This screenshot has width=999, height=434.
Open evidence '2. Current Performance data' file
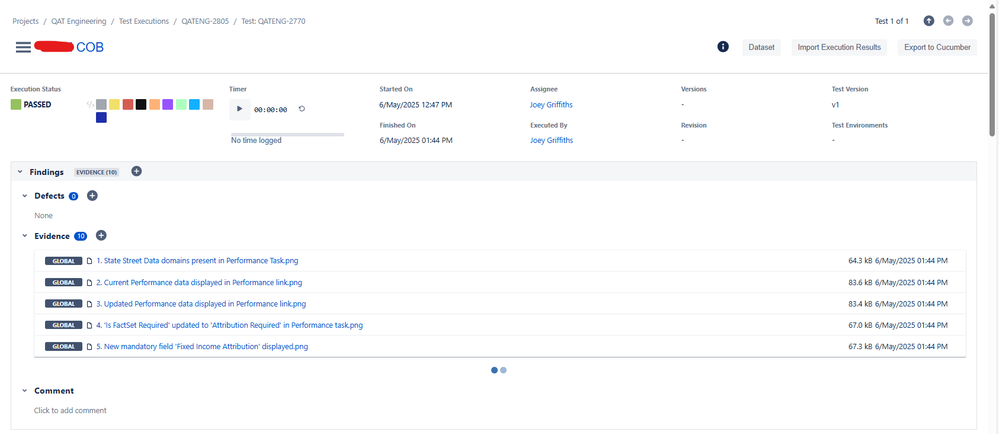pyautogui.click(x=199, y=282)
